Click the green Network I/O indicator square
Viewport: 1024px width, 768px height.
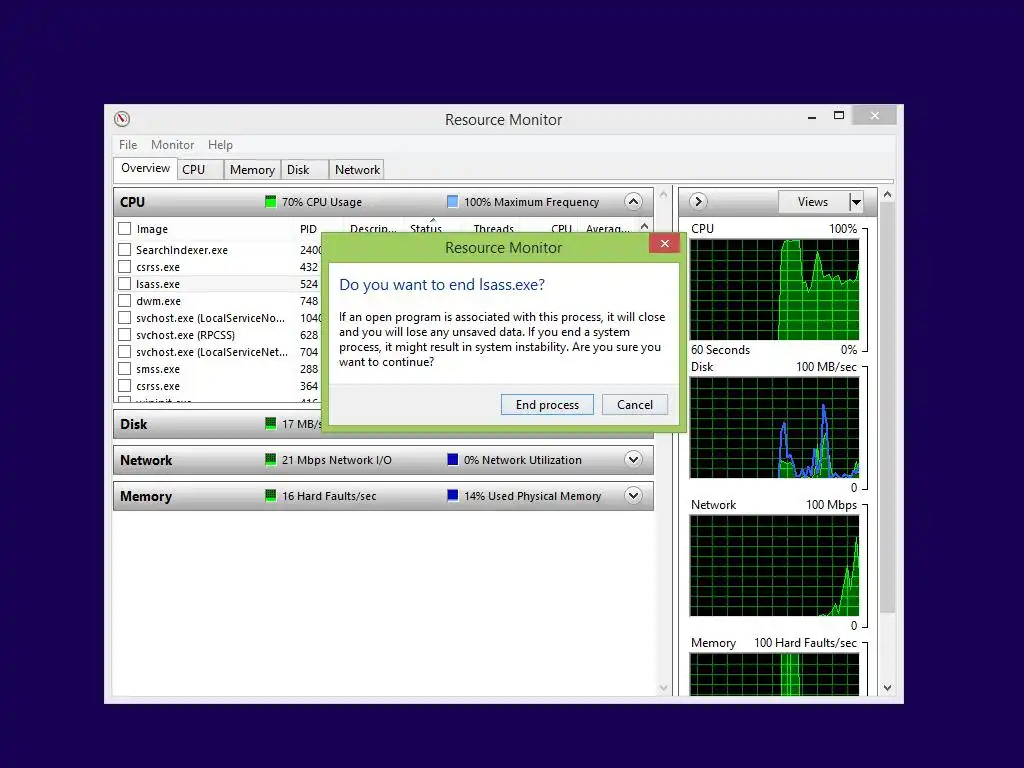coord(270,459)
